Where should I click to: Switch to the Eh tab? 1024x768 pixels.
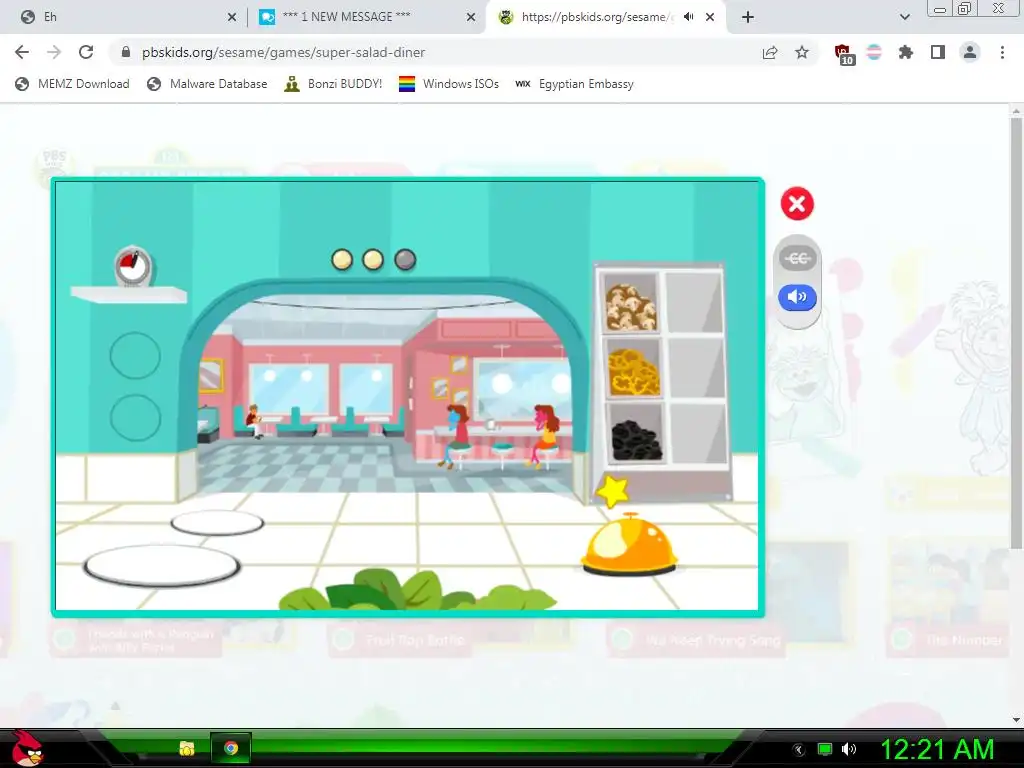tap(124, 17)
